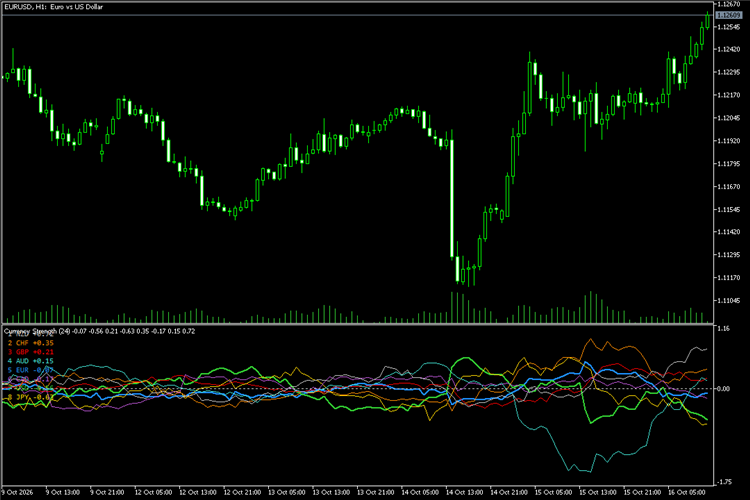The width and height of the screenshot is (750, 500).
Task: Select the JPY legend row
Action: click(31, 397)
